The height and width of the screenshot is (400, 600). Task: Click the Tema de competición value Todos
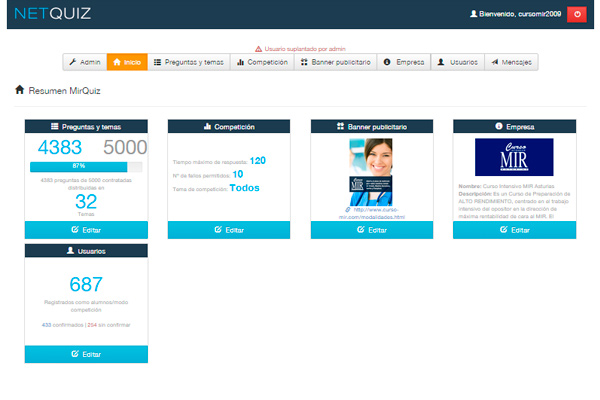click(245, 188)
